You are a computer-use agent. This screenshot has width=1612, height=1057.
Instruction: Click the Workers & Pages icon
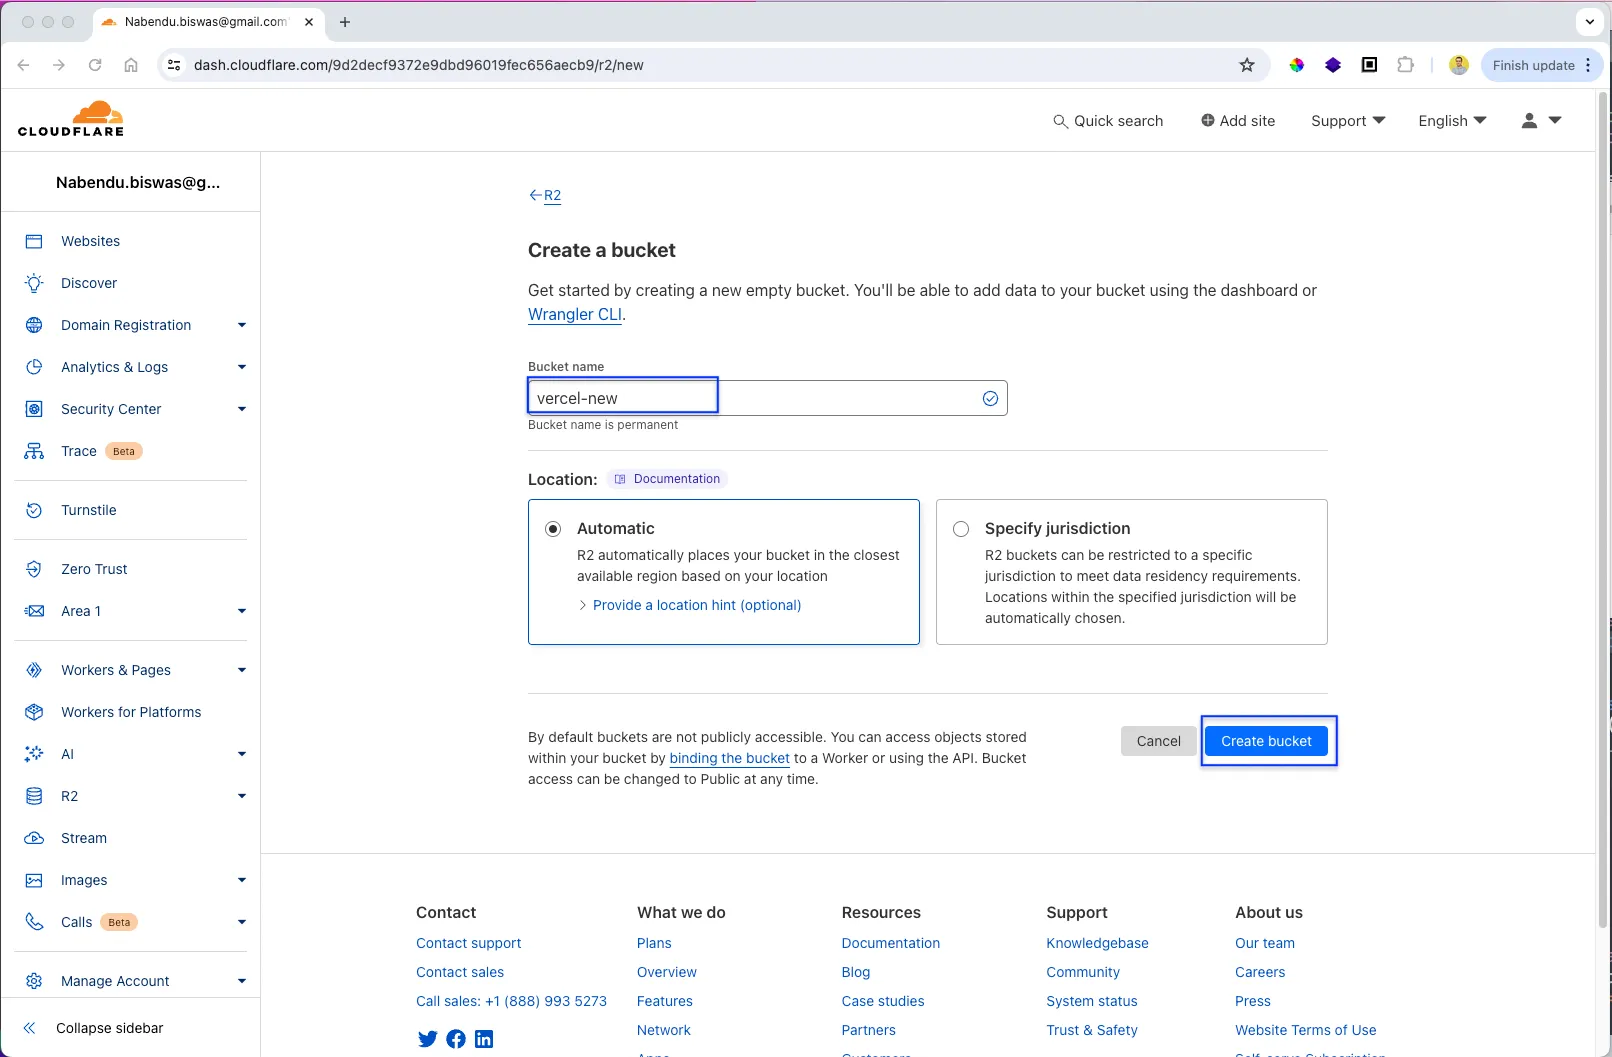[x=34, y=670]
